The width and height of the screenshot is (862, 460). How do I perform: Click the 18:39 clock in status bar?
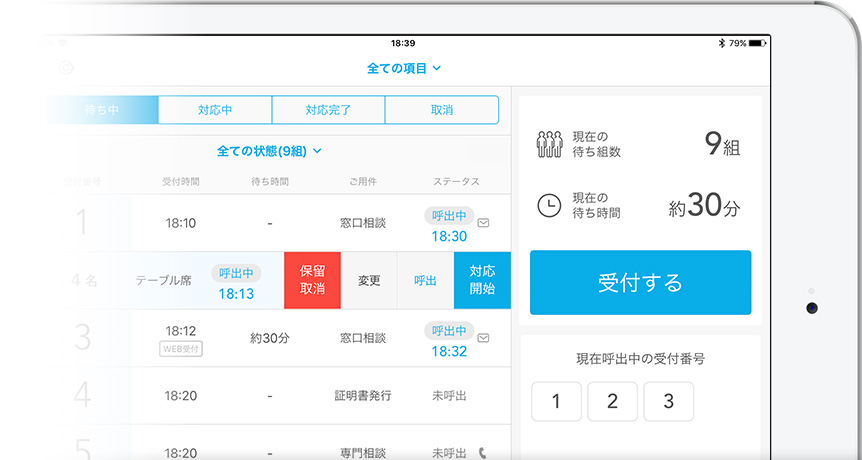click(403, 43)
